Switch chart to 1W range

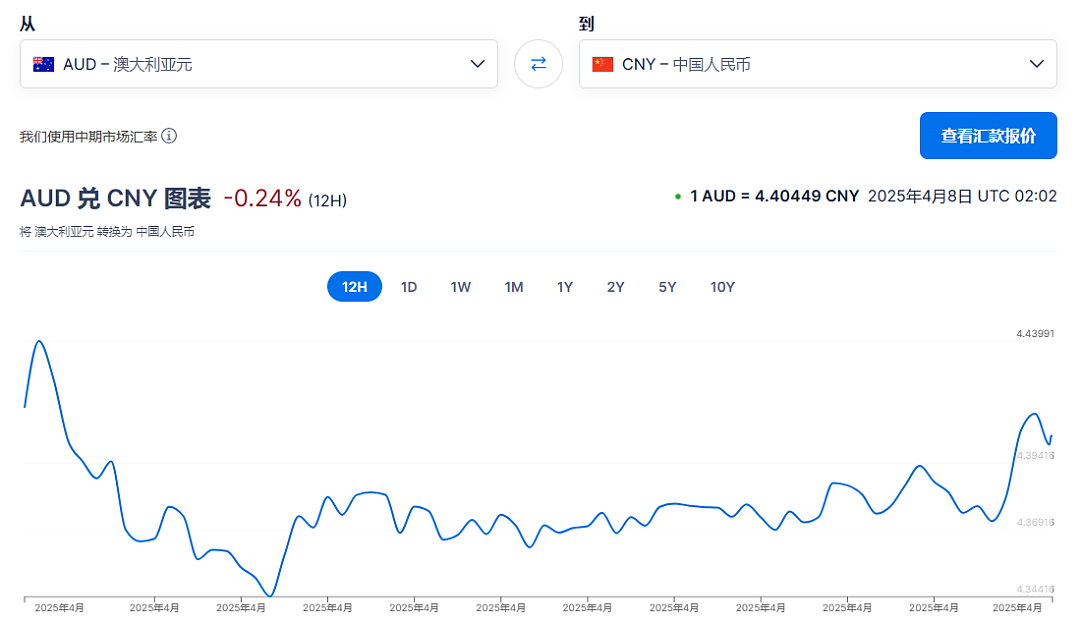(460, 287)
